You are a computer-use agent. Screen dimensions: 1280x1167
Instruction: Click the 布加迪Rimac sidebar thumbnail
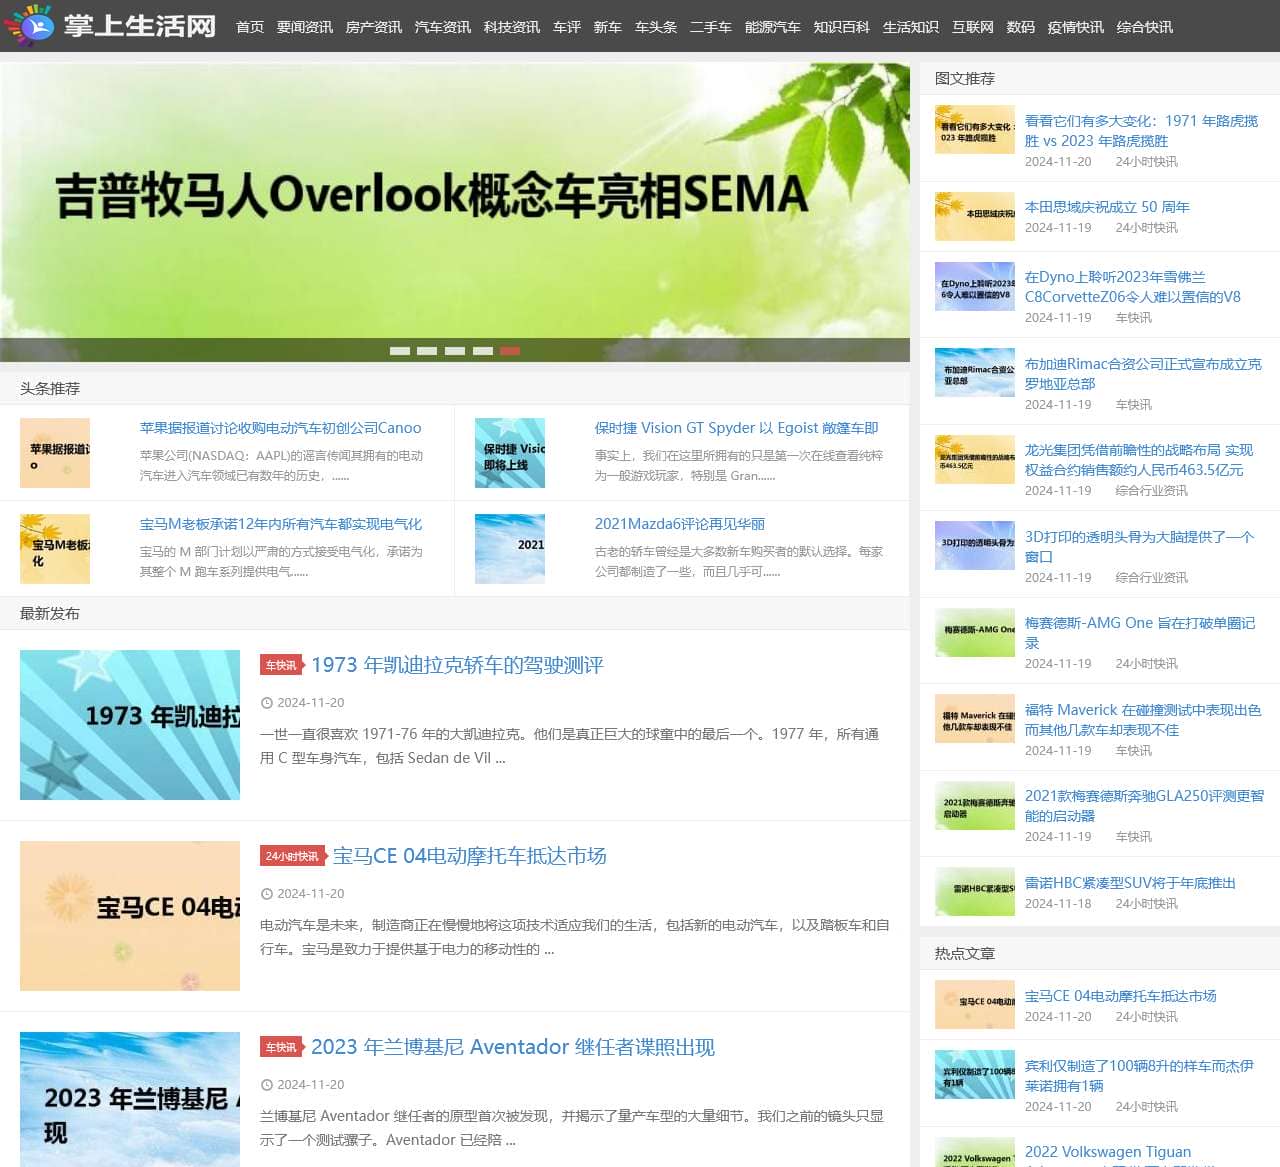click(x=975, y=373)
